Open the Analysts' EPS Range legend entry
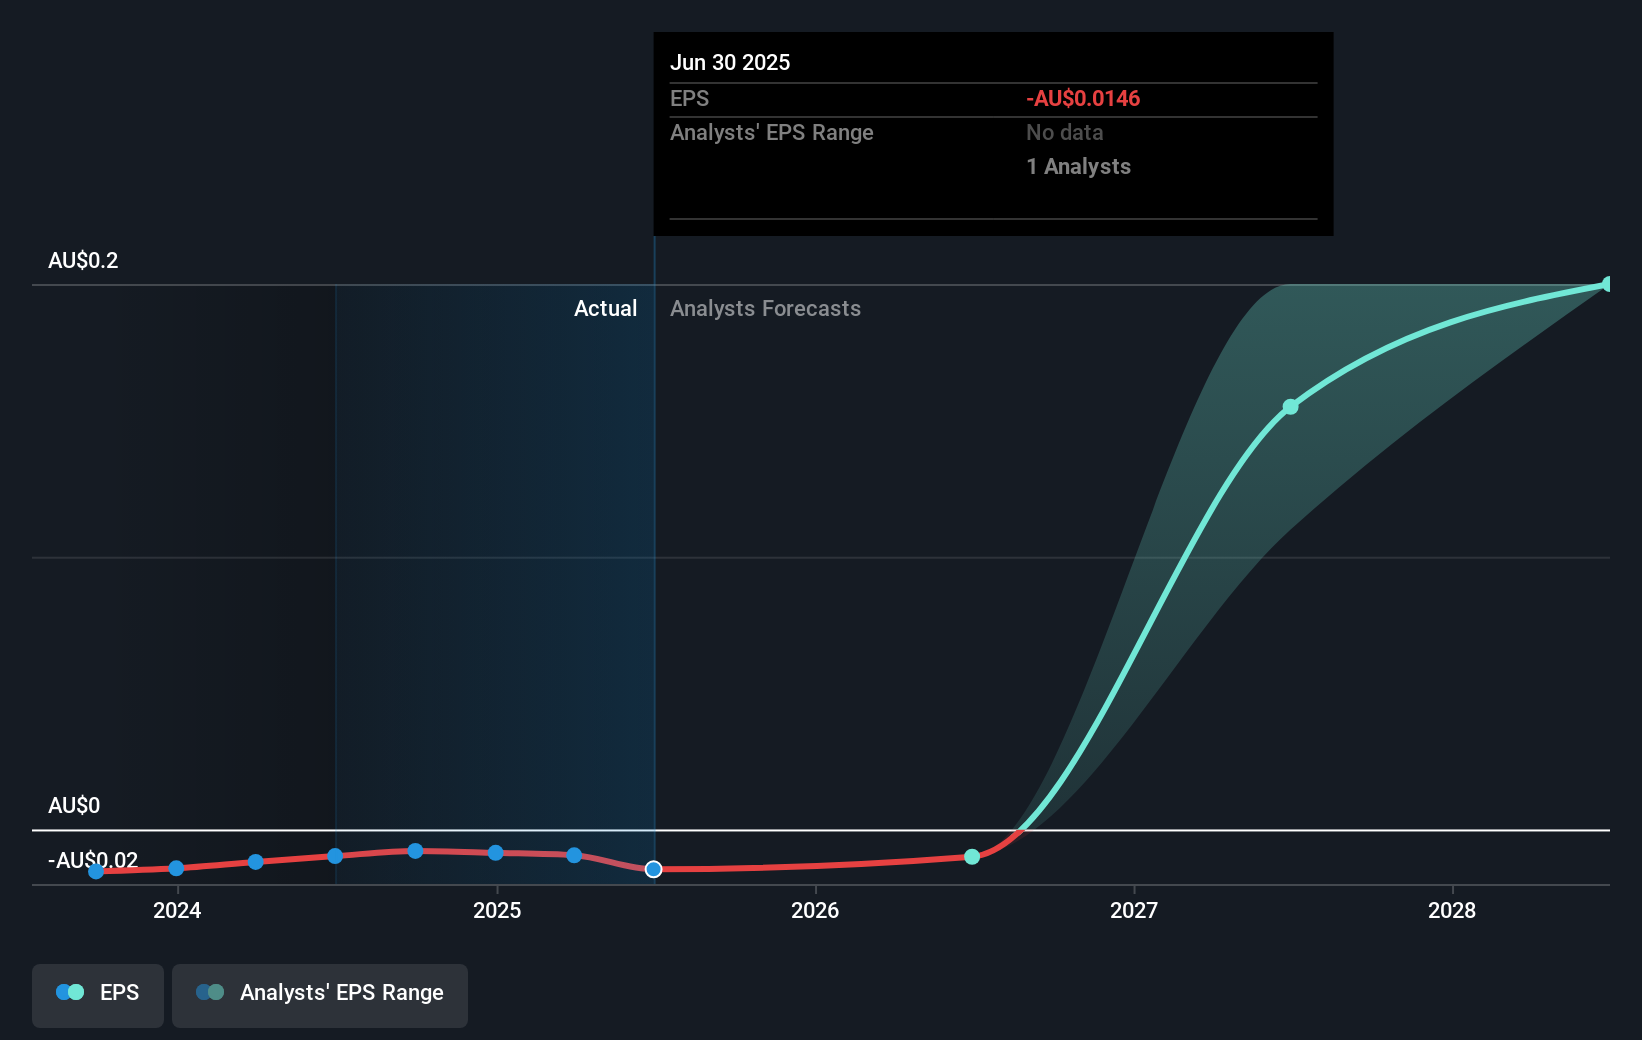 (x=320, y=994)
